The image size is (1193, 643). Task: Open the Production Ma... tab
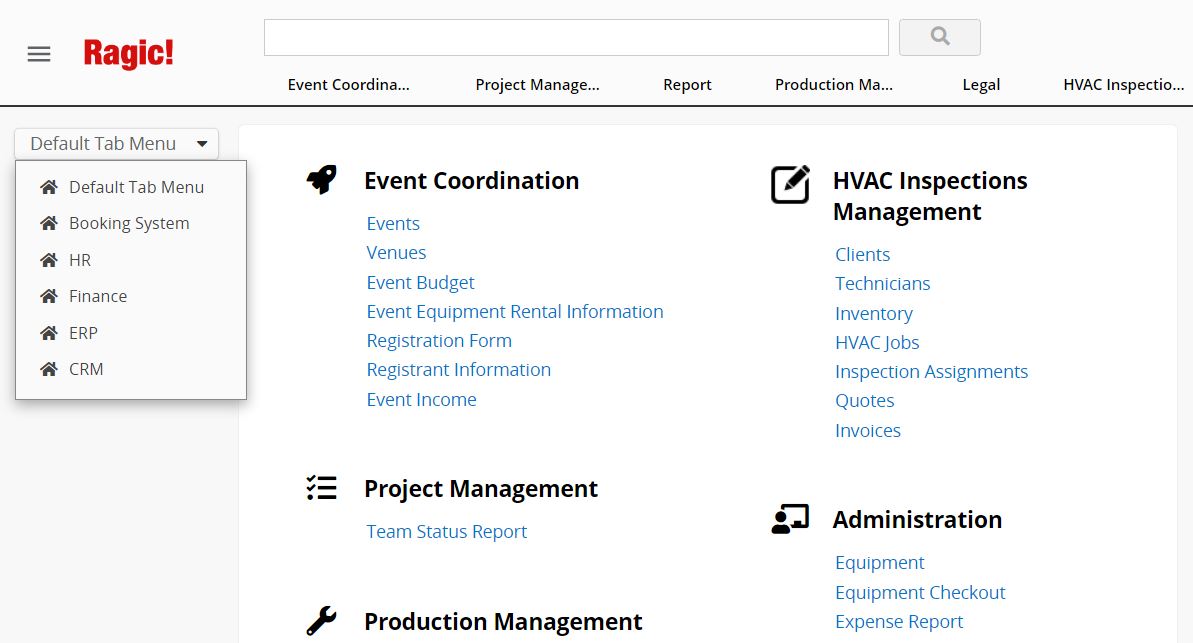click(x=834, y=84)
